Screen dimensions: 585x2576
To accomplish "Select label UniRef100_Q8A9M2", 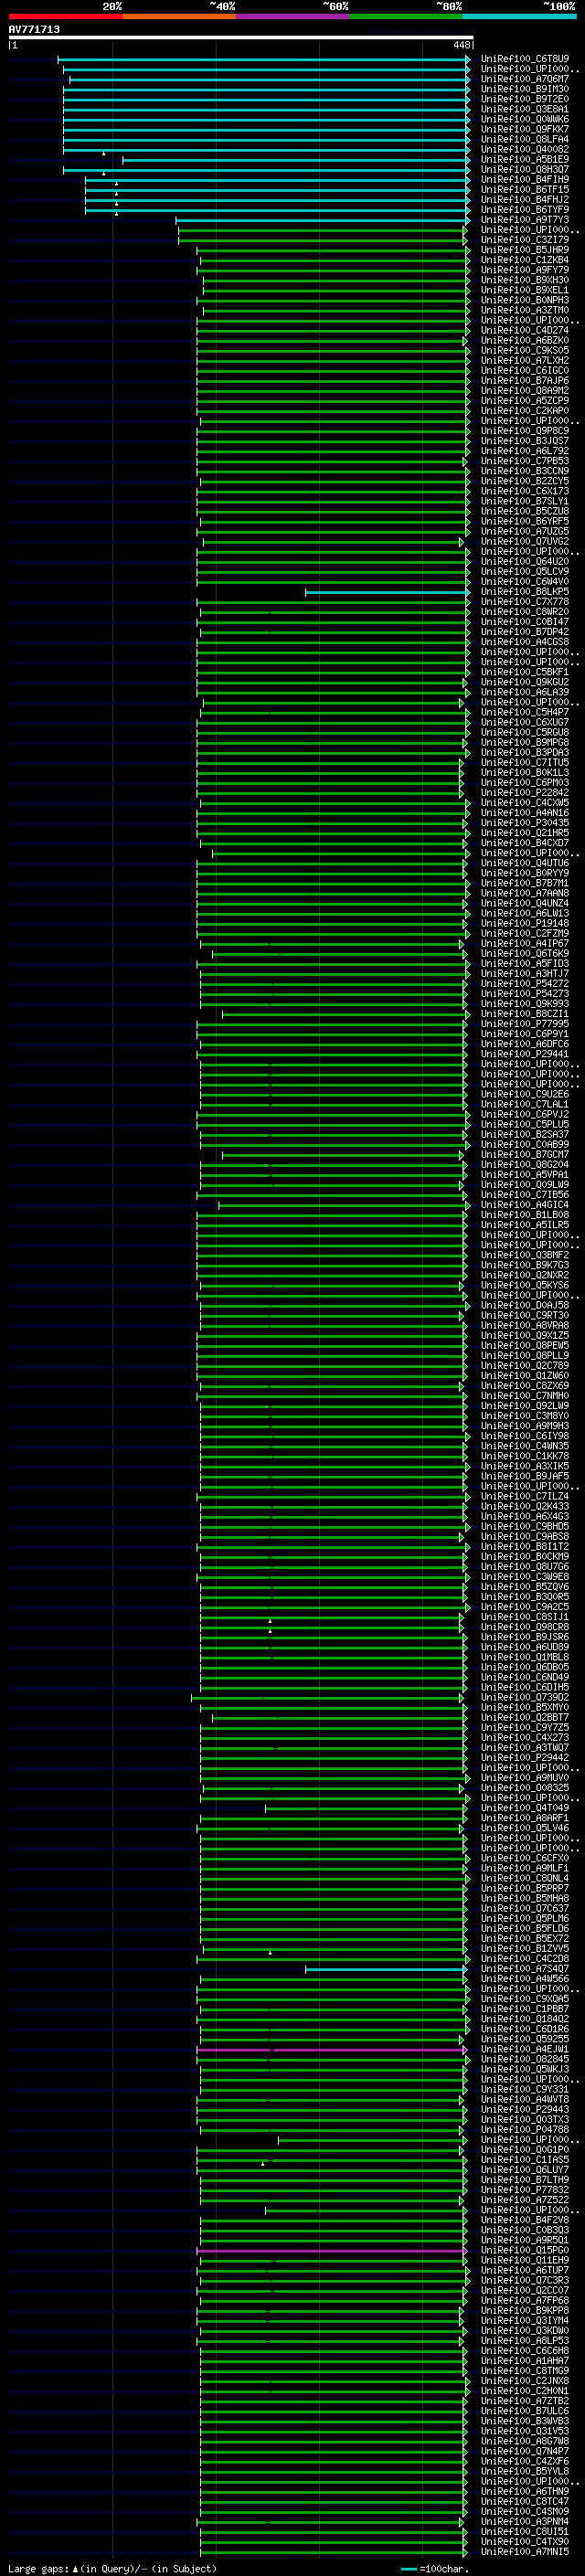I will [524, 391].
